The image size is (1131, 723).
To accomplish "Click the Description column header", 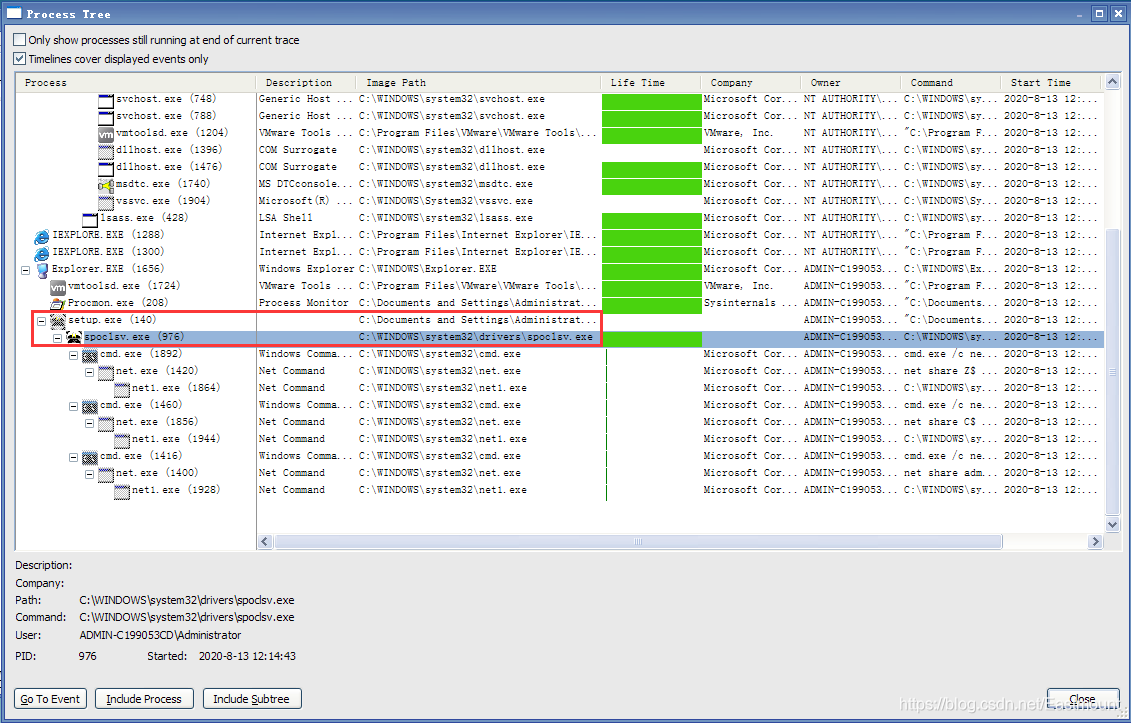I will point(306,82).
